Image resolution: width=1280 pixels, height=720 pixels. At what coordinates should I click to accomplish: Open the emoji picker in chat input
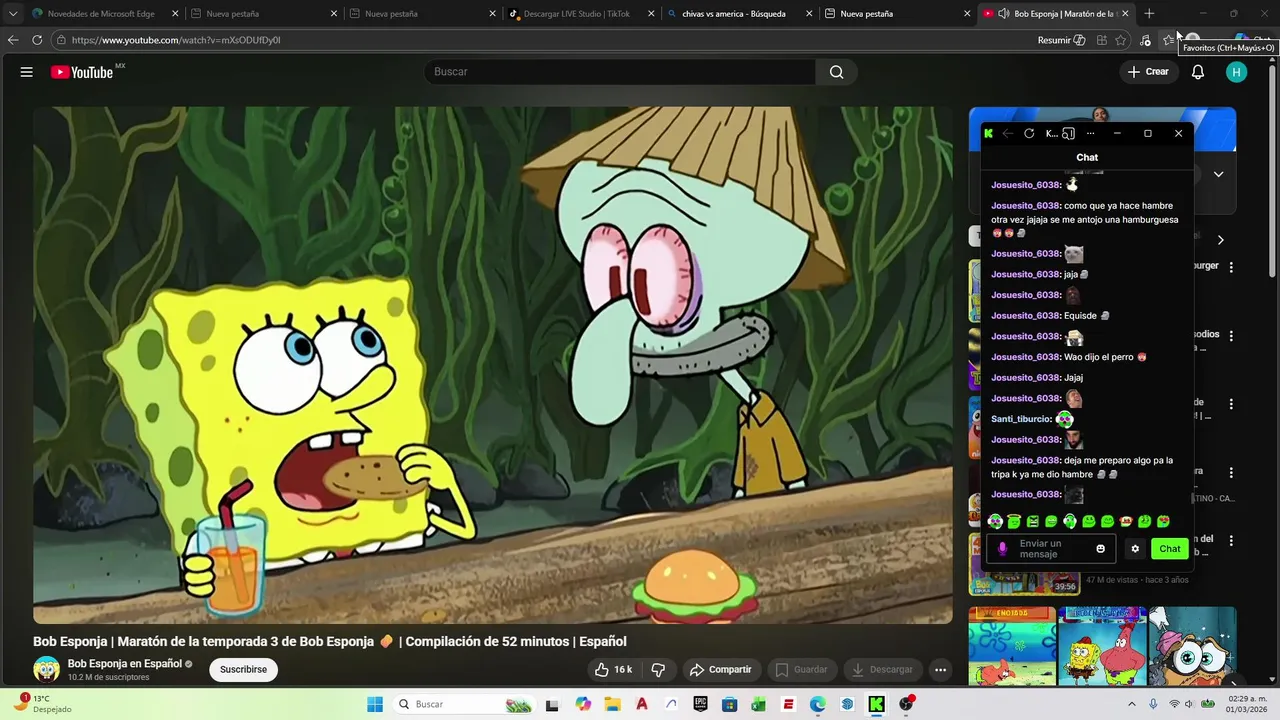1101,549
